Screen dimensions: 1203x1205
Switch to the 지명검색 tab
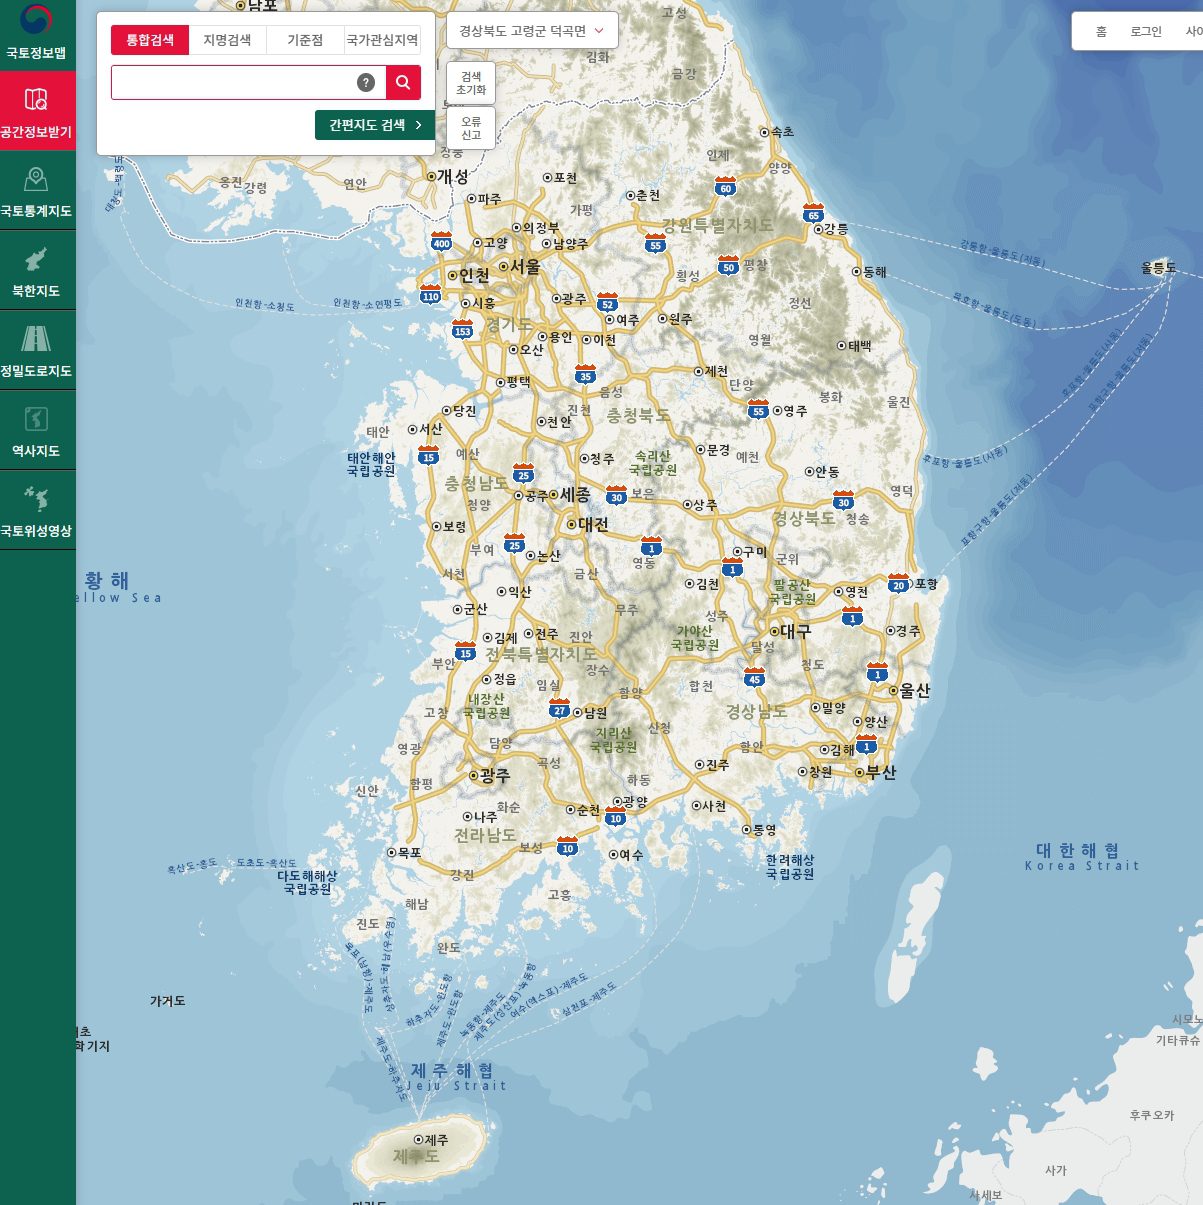click(x=227, y=40)
